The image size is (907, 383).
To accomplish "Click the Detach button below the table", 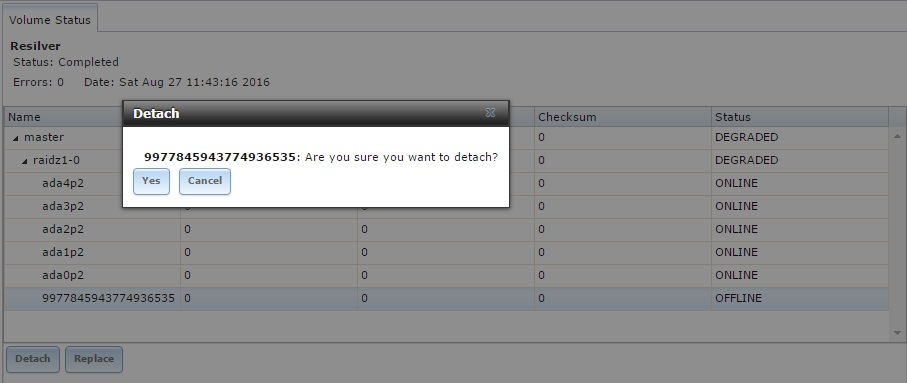I will [32, 359].
